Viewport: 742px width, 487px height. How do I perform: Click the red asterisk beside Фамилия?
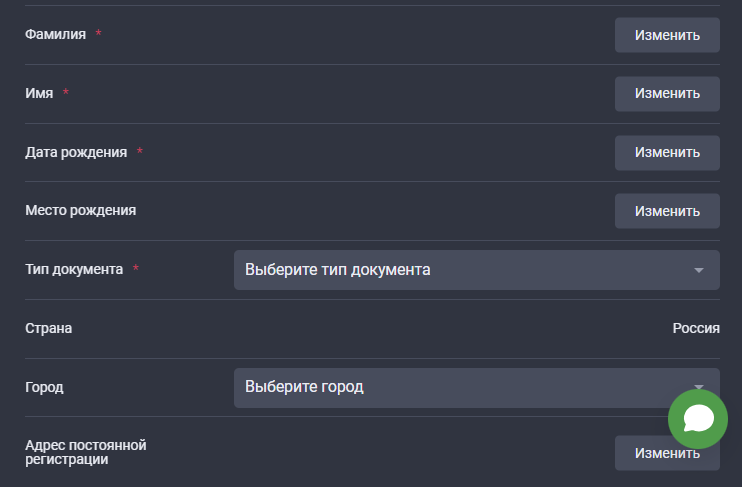click(x=98, y=34)
